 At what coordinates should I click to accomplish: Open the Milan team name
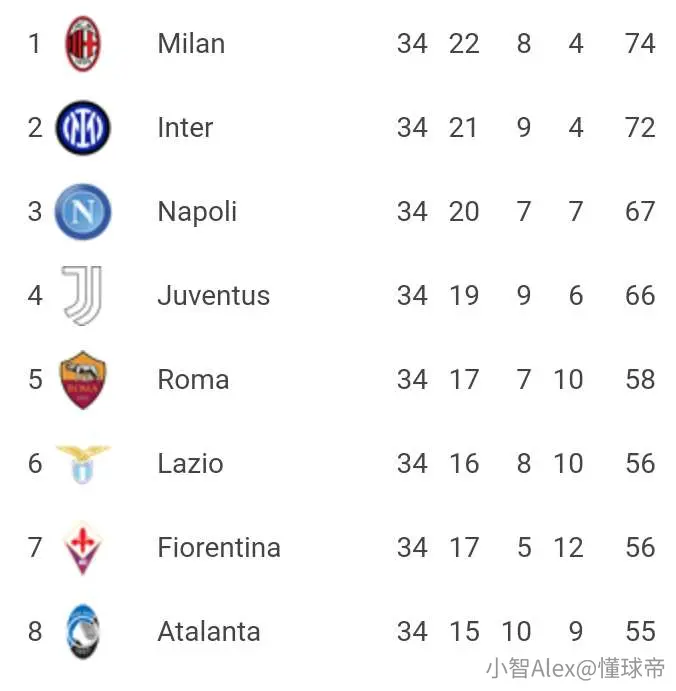pyautogui.click(x=191, y=44)
